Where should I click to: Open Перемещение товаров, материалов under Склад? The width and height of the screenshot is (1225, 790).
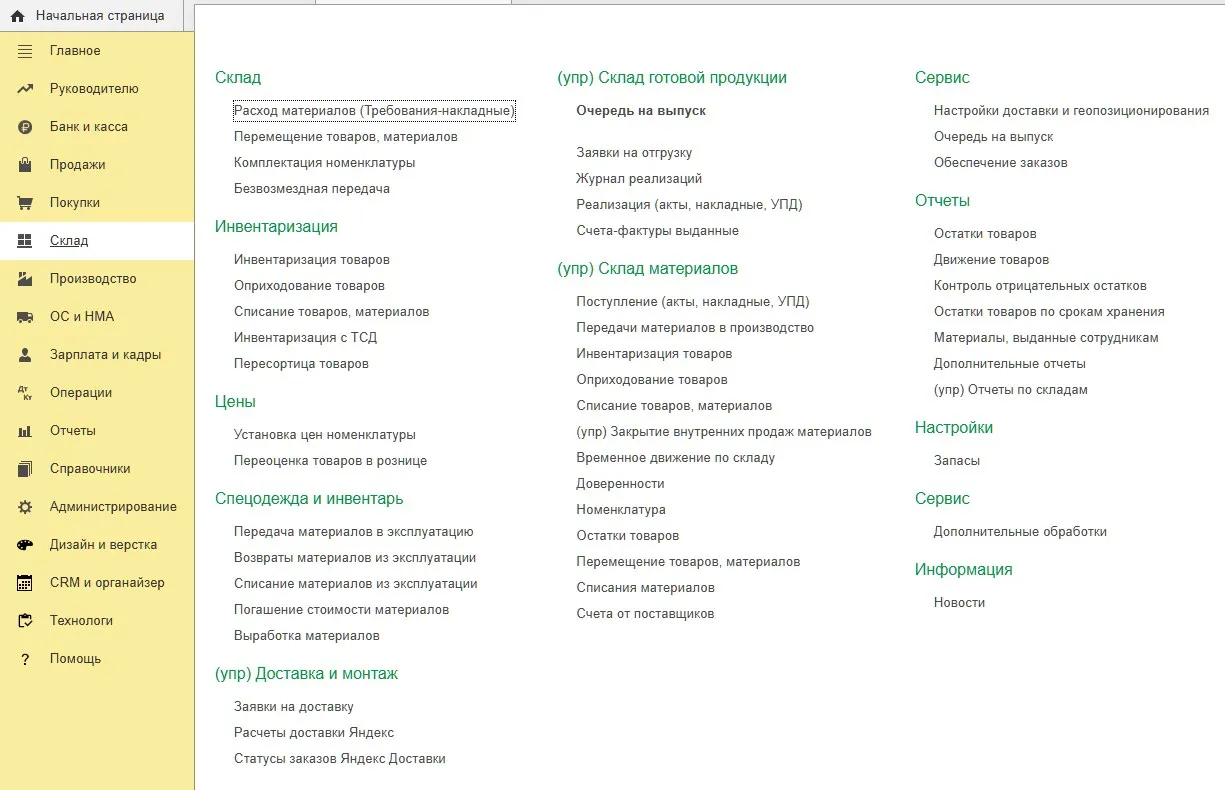point(346,137)
